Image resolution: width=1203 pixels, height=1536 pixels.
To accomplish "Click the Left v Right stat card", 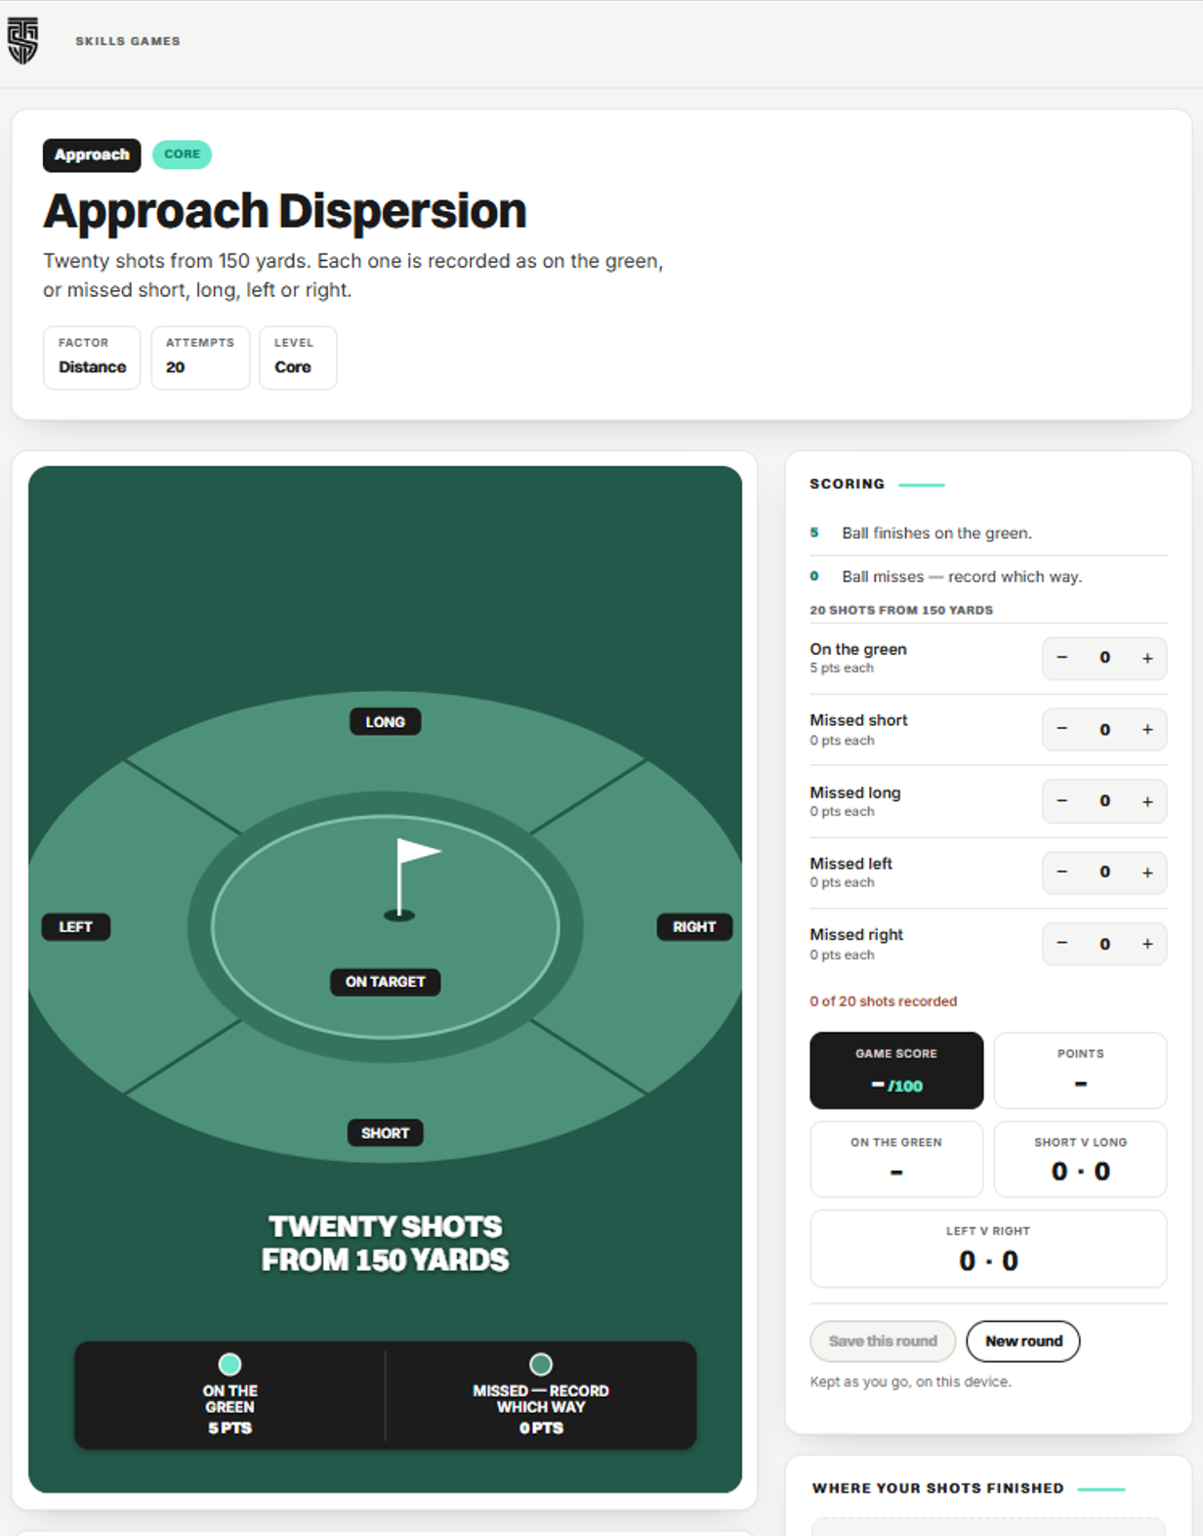I will [x=988, y=1249].
